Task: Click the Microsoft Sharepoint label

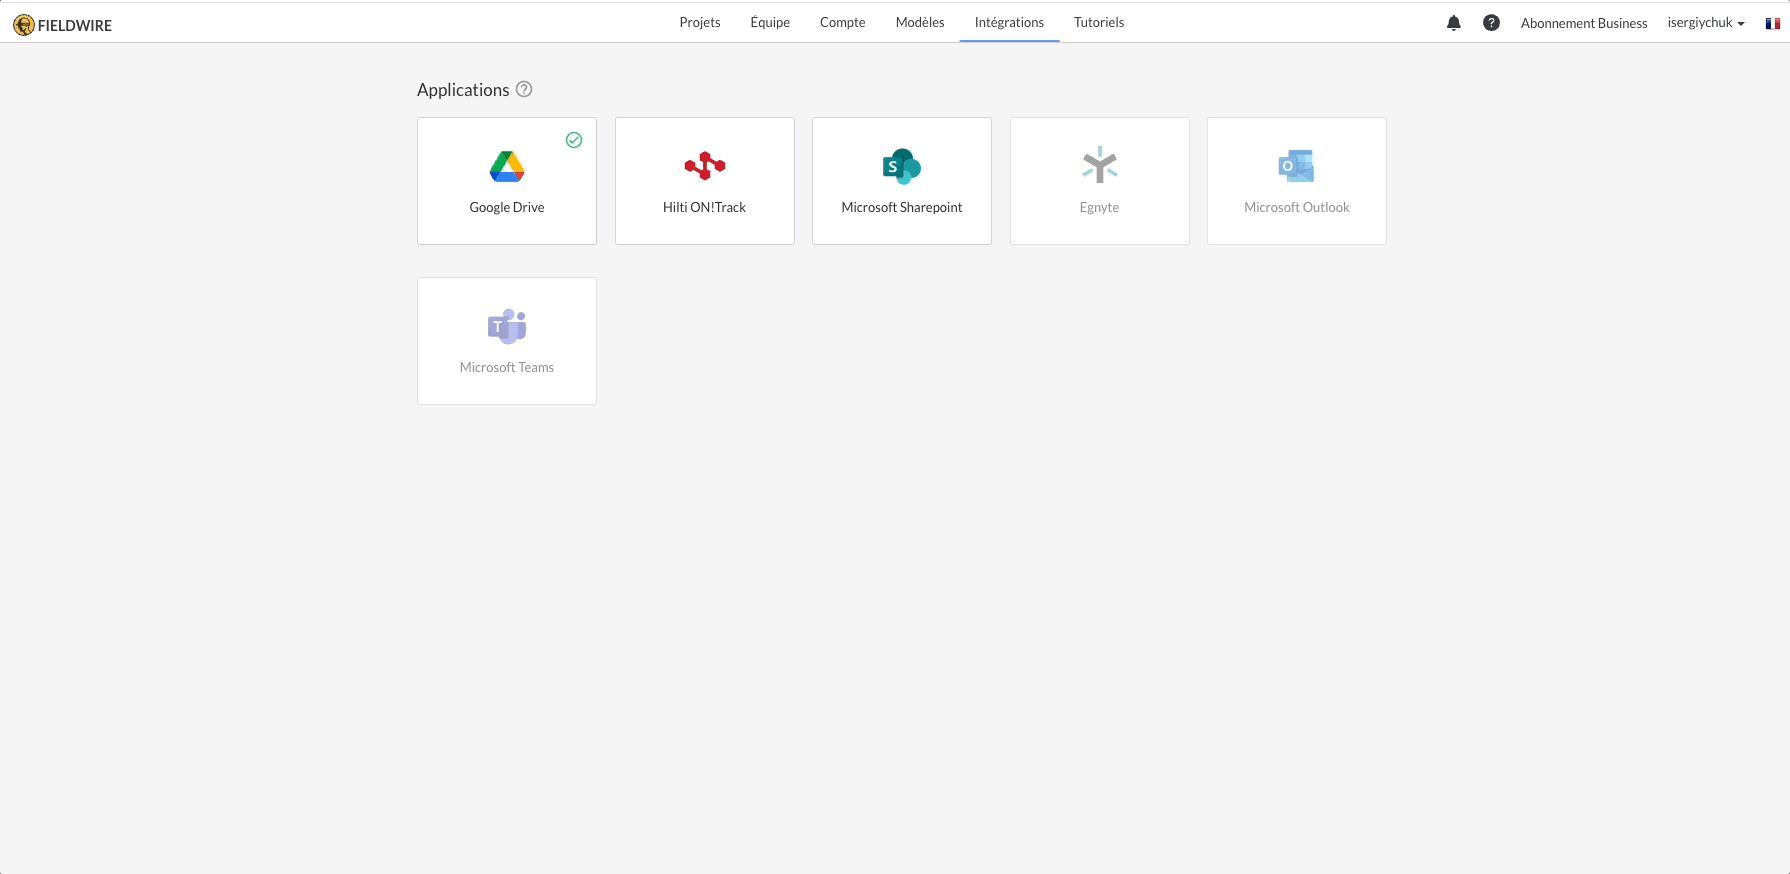Action: click(x=902, y=207)
